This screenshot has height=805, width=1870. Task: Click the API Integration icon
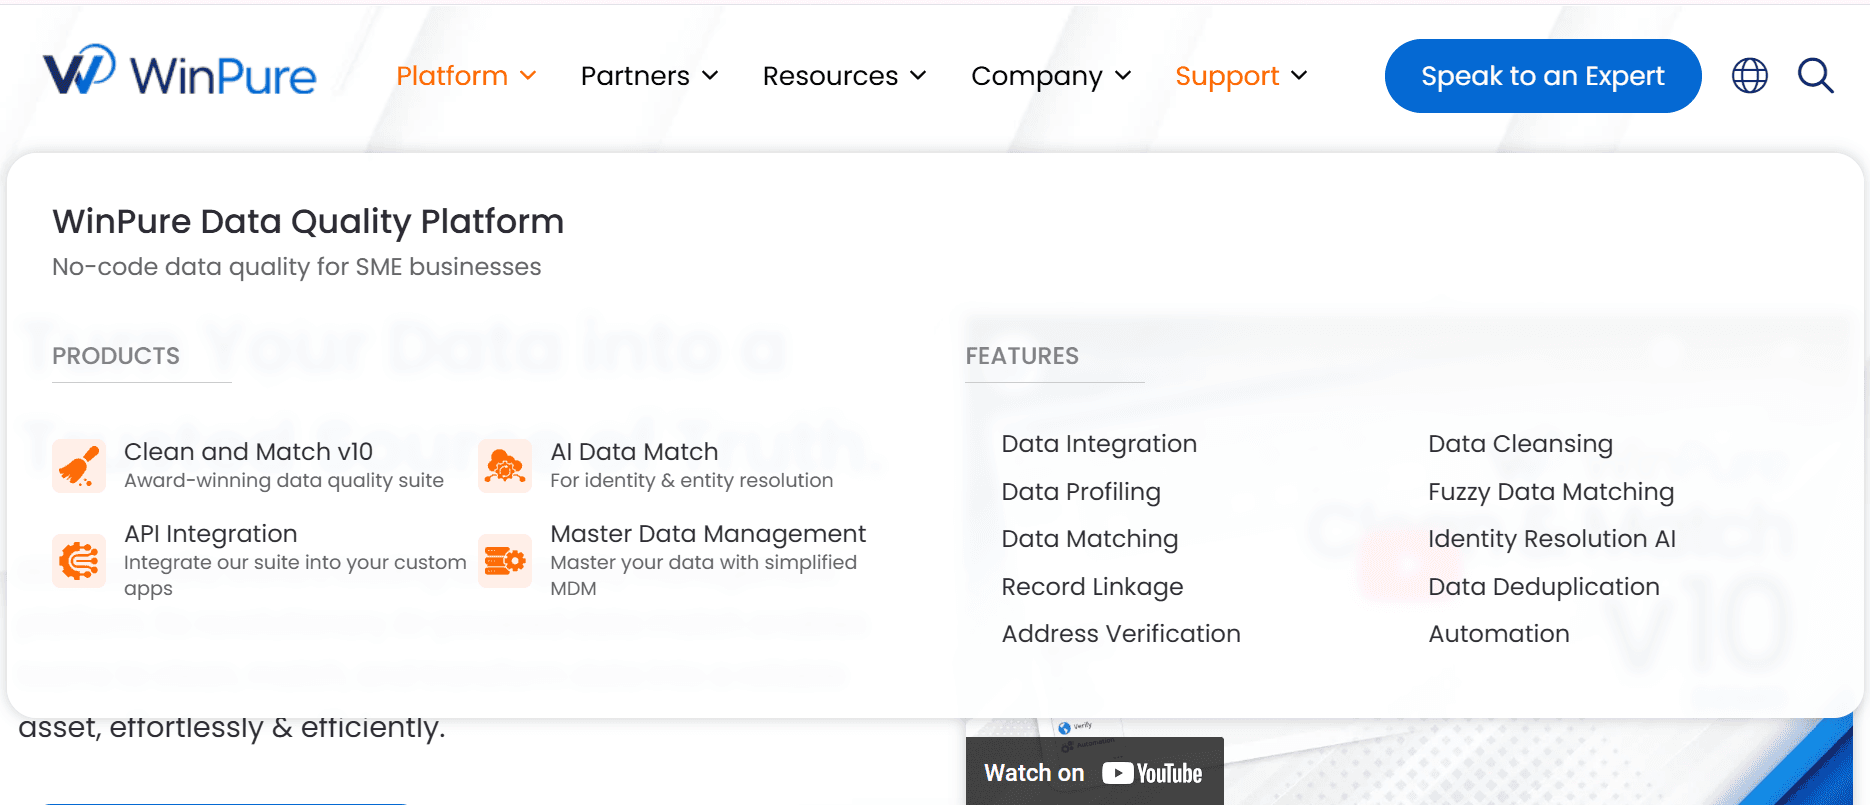(x=79, y=561)
